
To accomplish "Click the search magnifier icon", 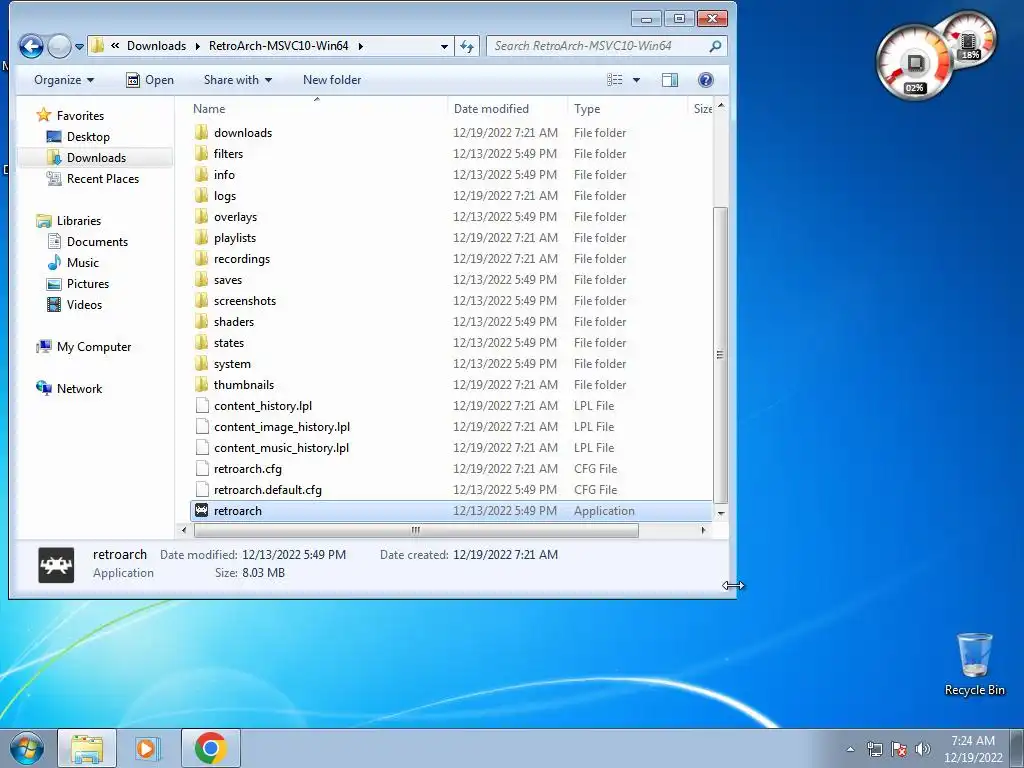I will (x=715, y=46).
